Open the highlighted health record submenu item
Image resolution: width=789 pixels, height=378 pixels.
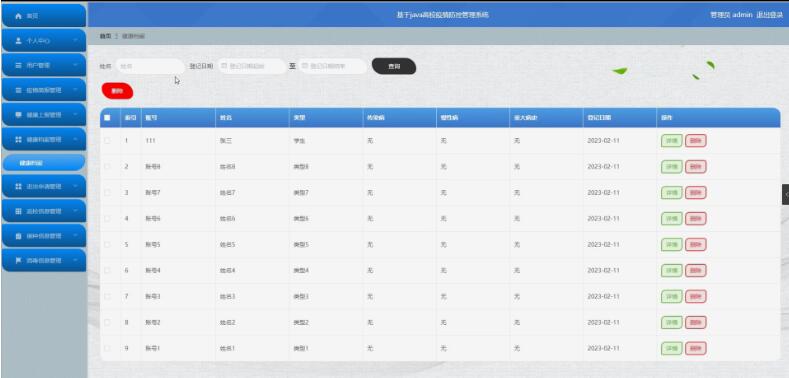[44, 163]
